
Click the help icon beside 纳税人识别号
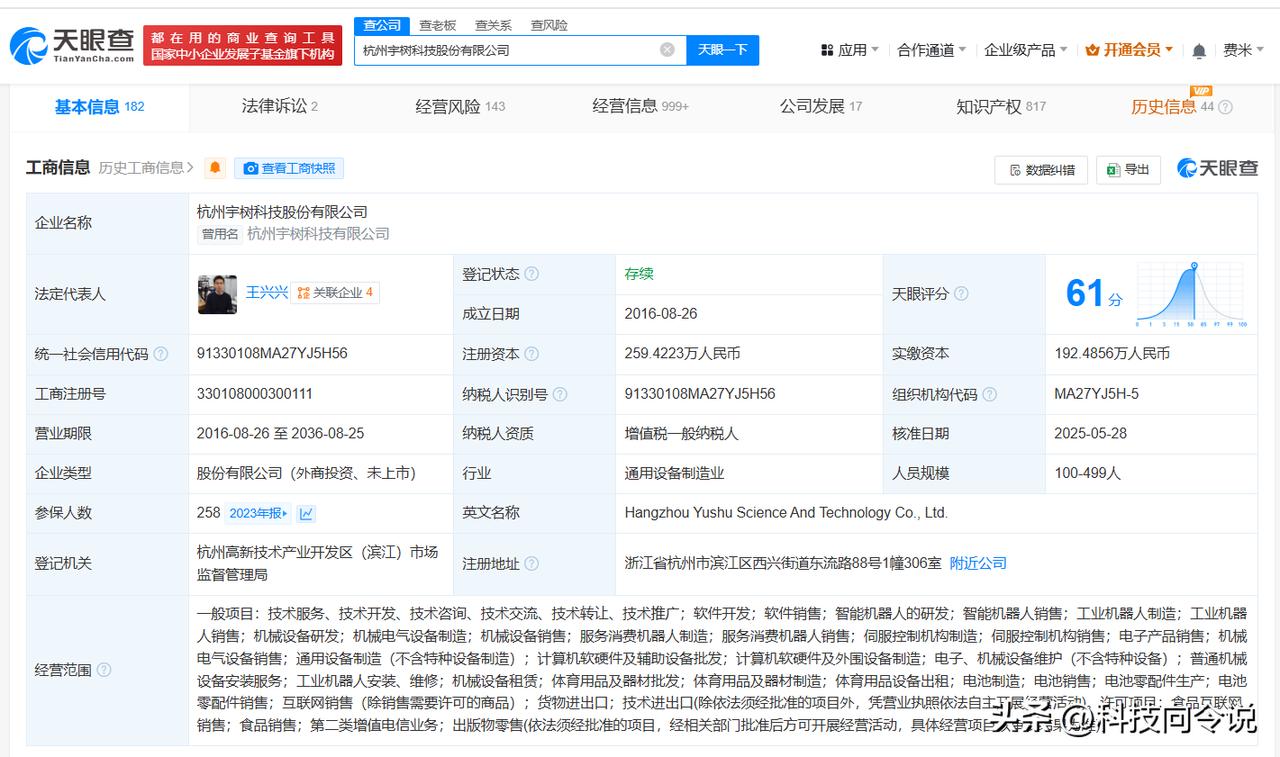pyautogui.click(x=560, y=394)
